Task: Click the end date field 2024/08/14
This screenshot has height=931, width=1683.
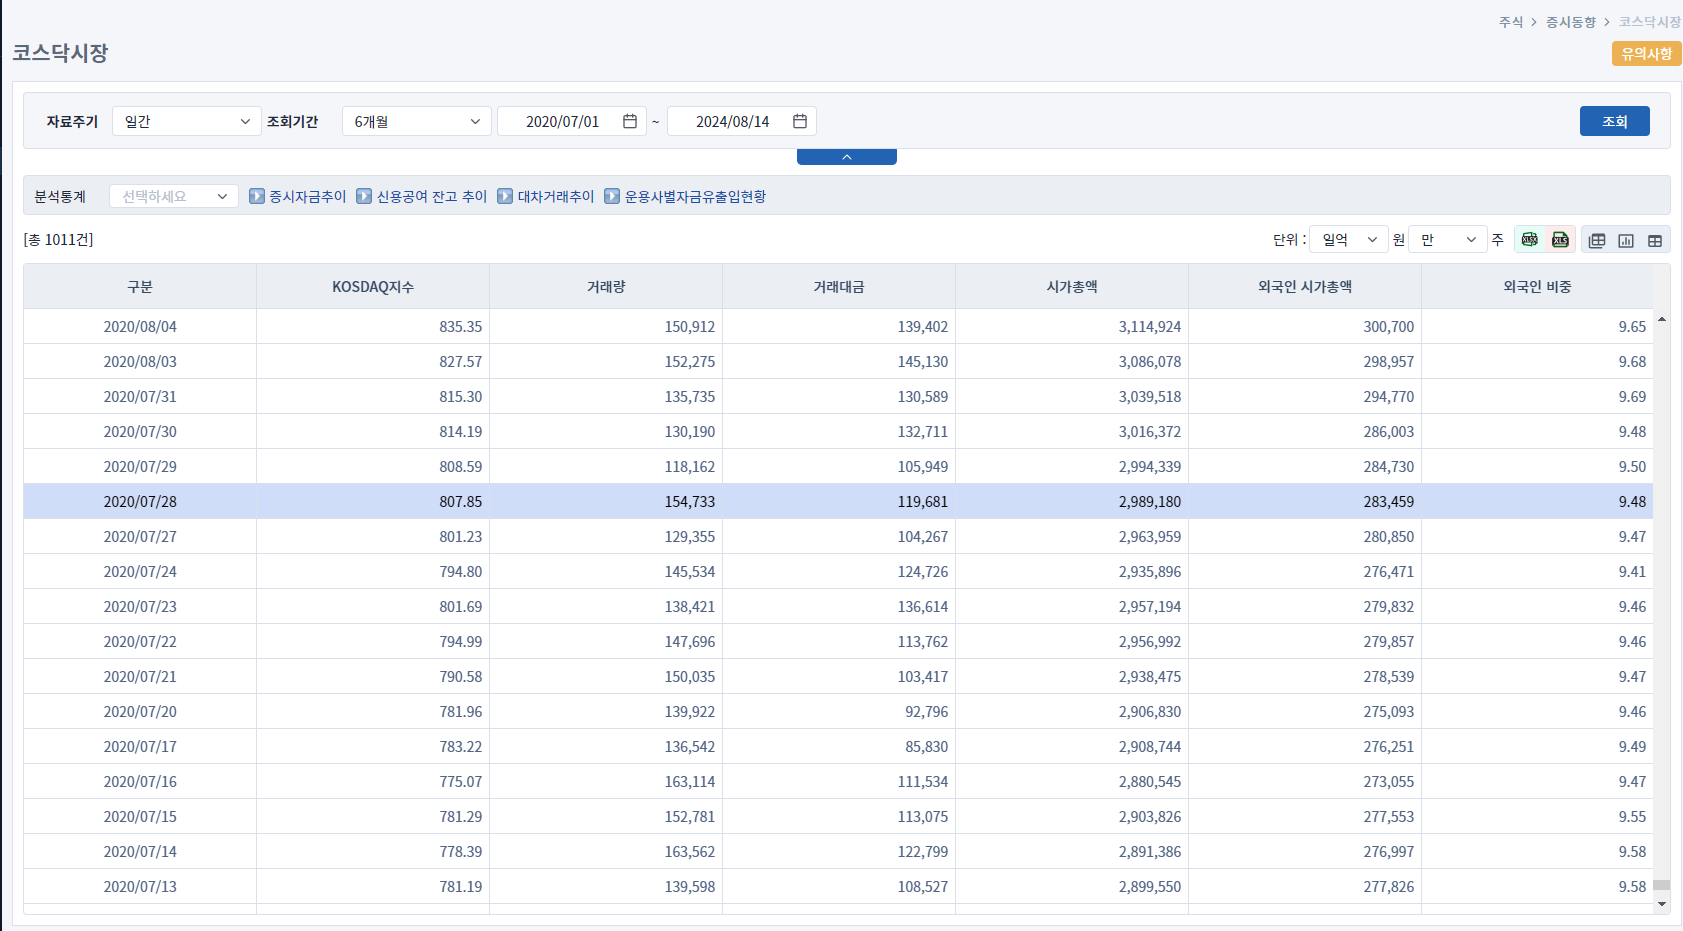Action: click(742, 121)
